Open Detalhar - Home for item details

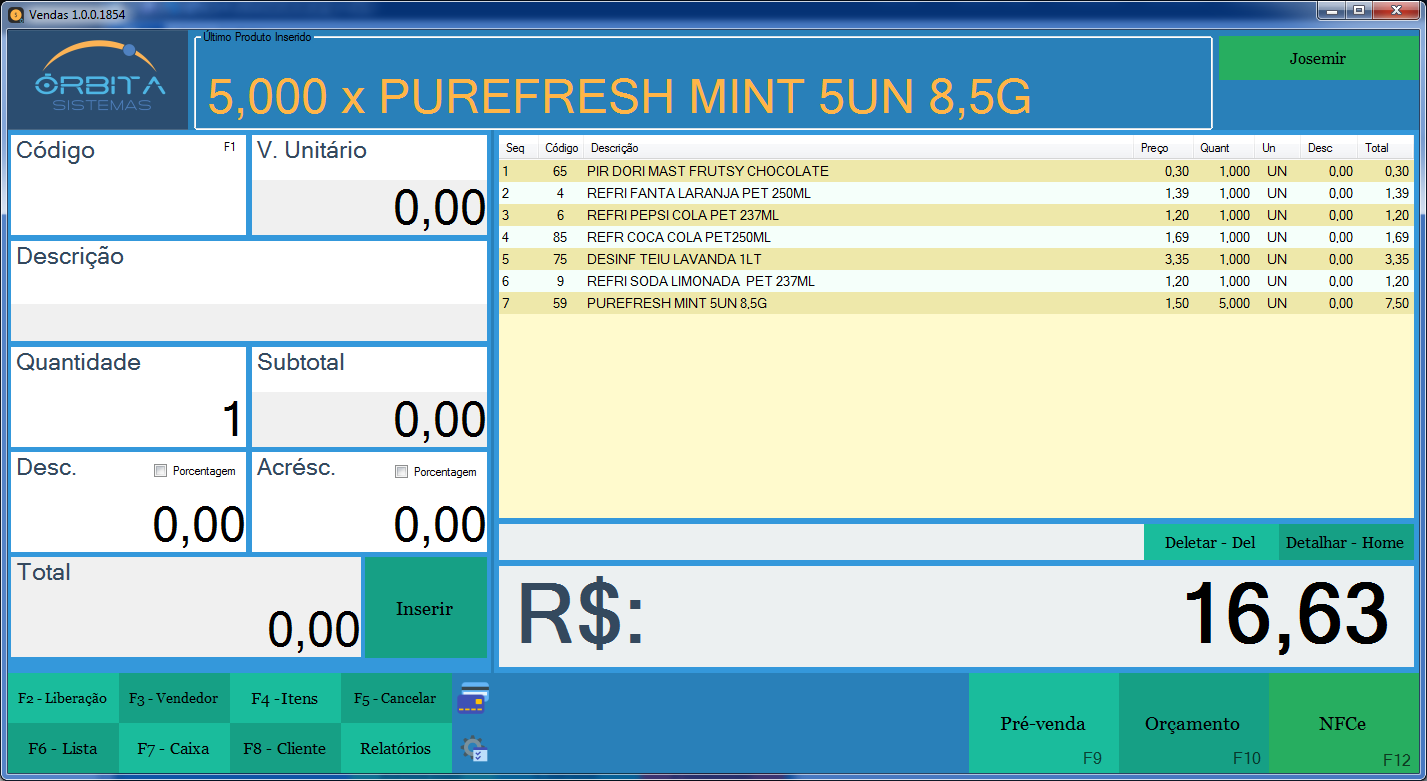click(x=1345, y=542)
